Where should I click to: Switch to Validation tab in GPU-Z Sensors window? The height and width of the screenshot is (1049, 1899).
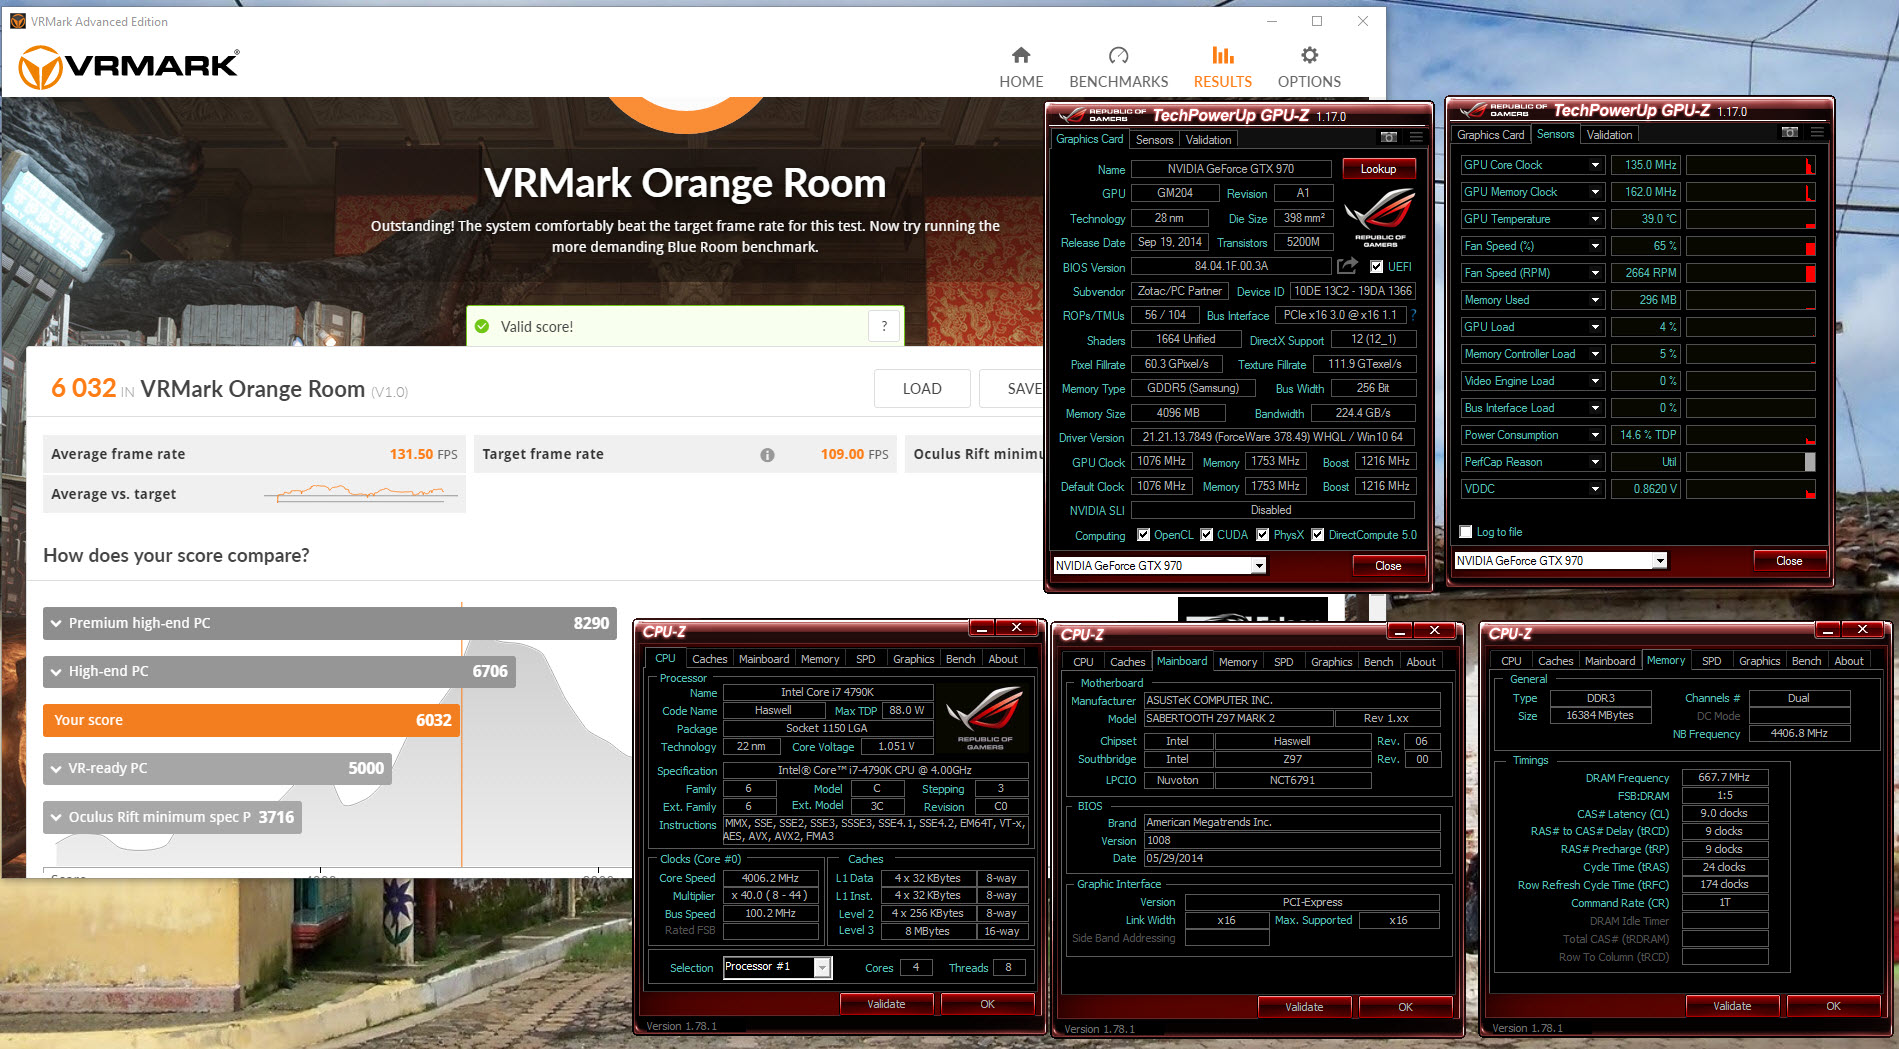click(1609, 135)
